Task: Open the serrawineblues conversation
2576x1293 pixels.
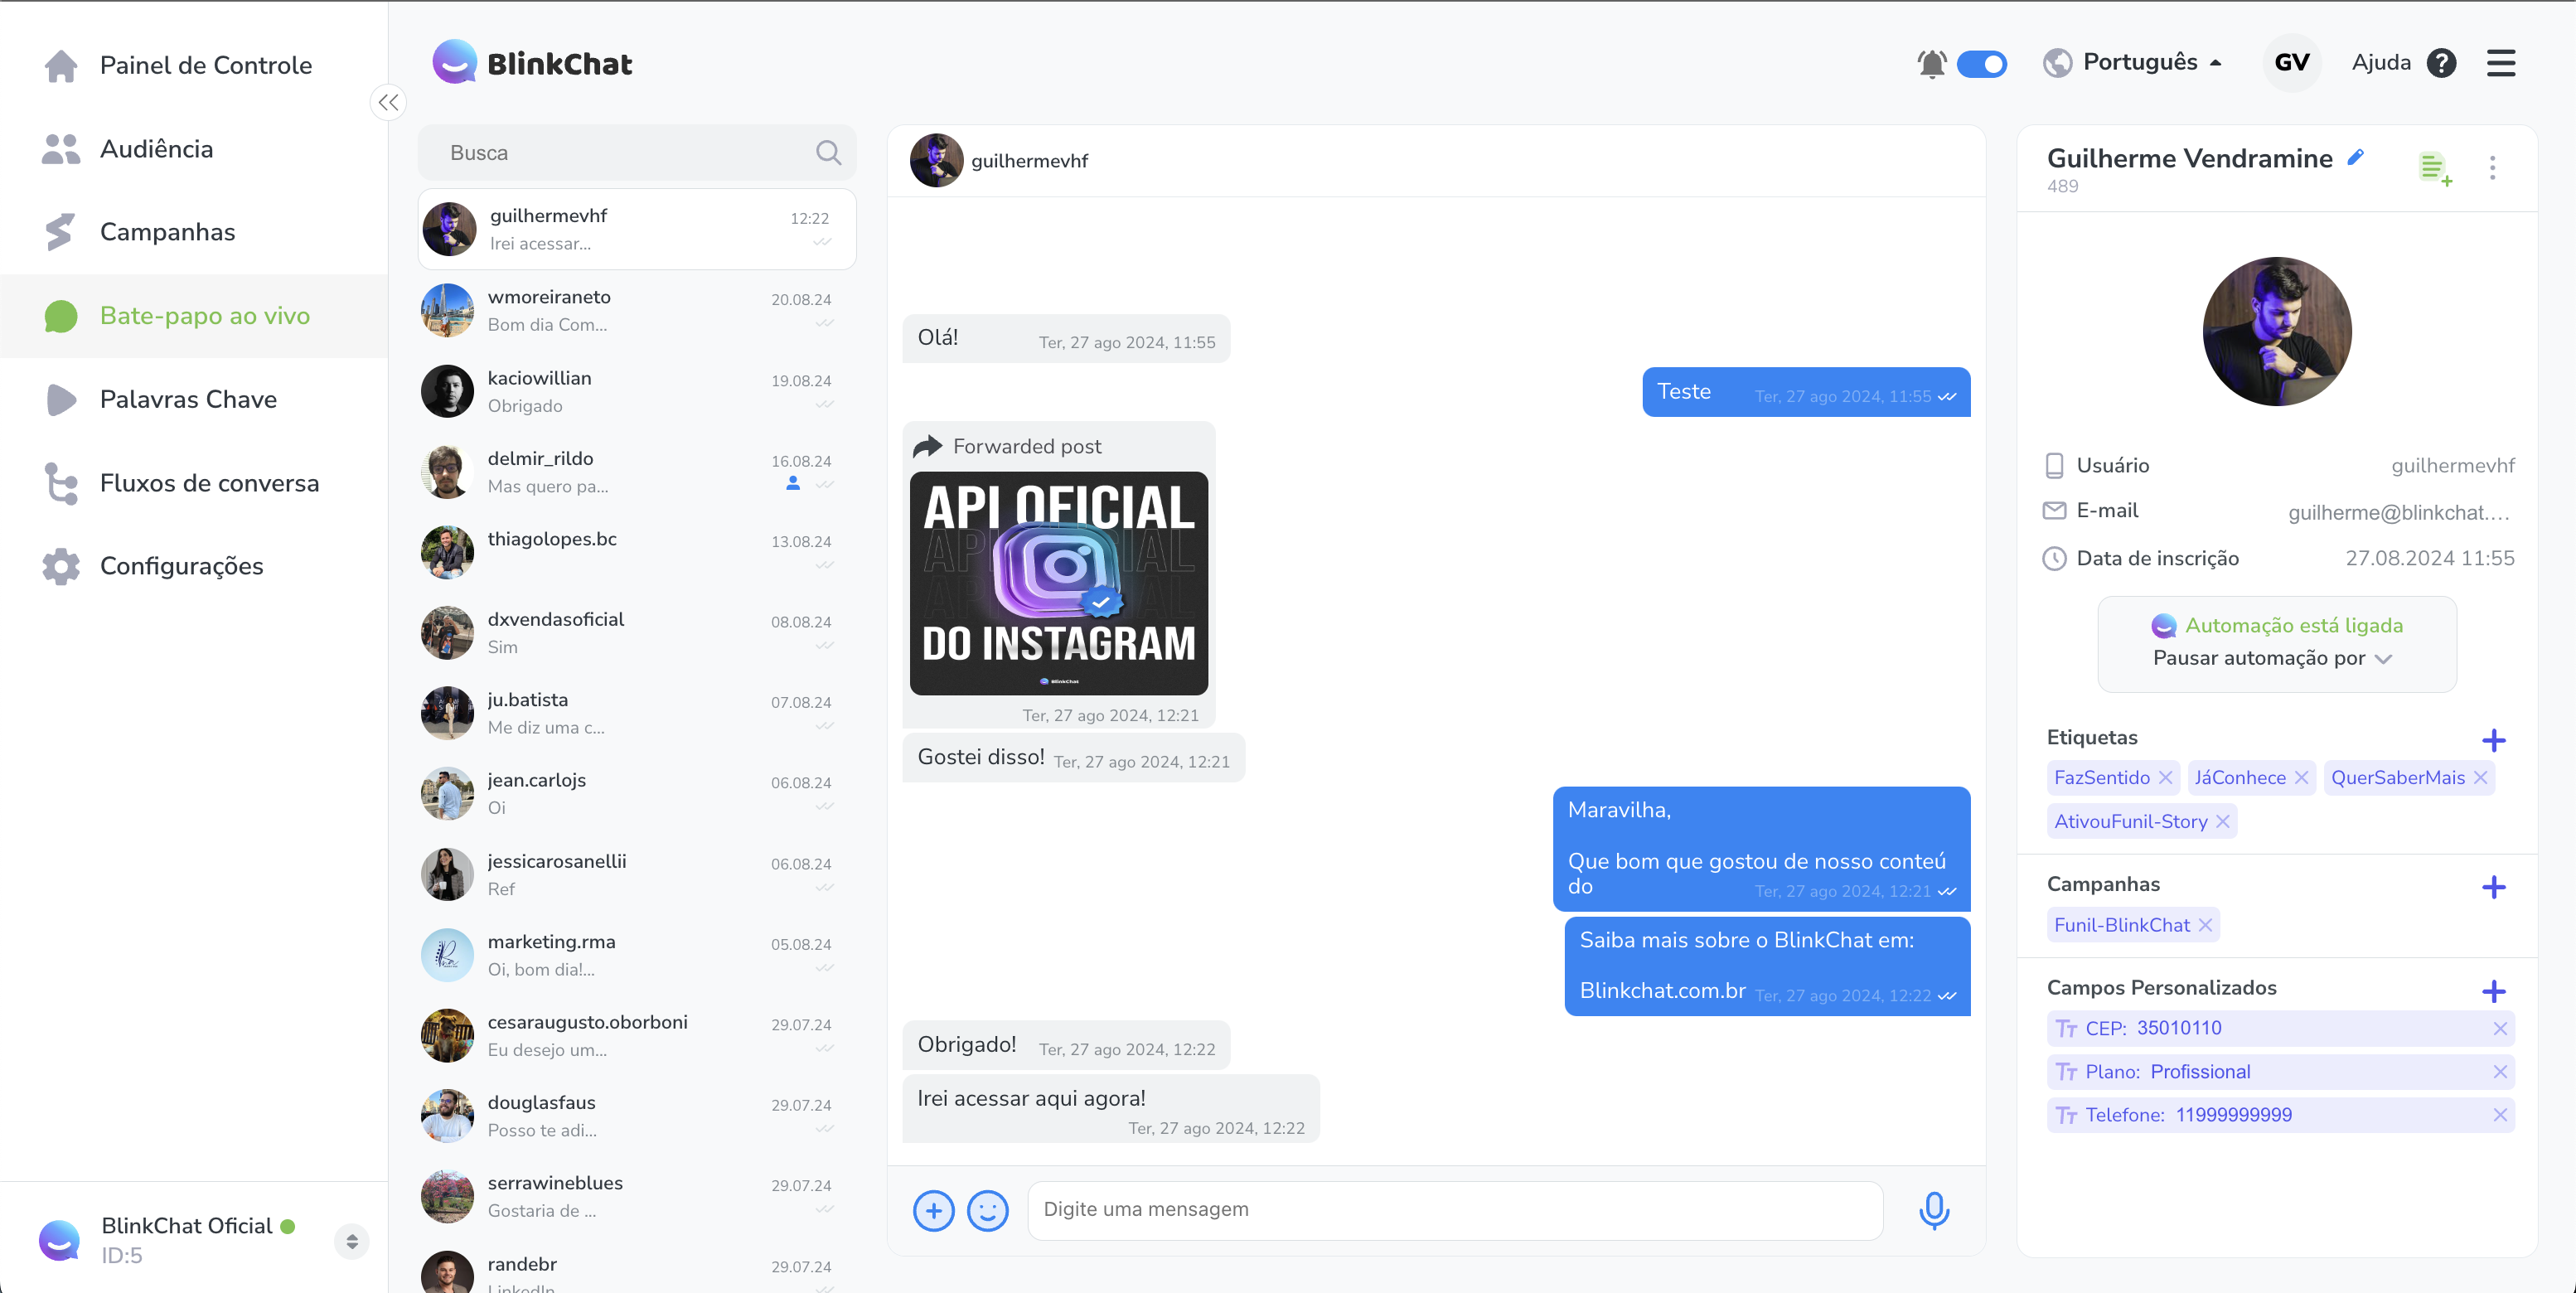Action: tap(636, 1196)
